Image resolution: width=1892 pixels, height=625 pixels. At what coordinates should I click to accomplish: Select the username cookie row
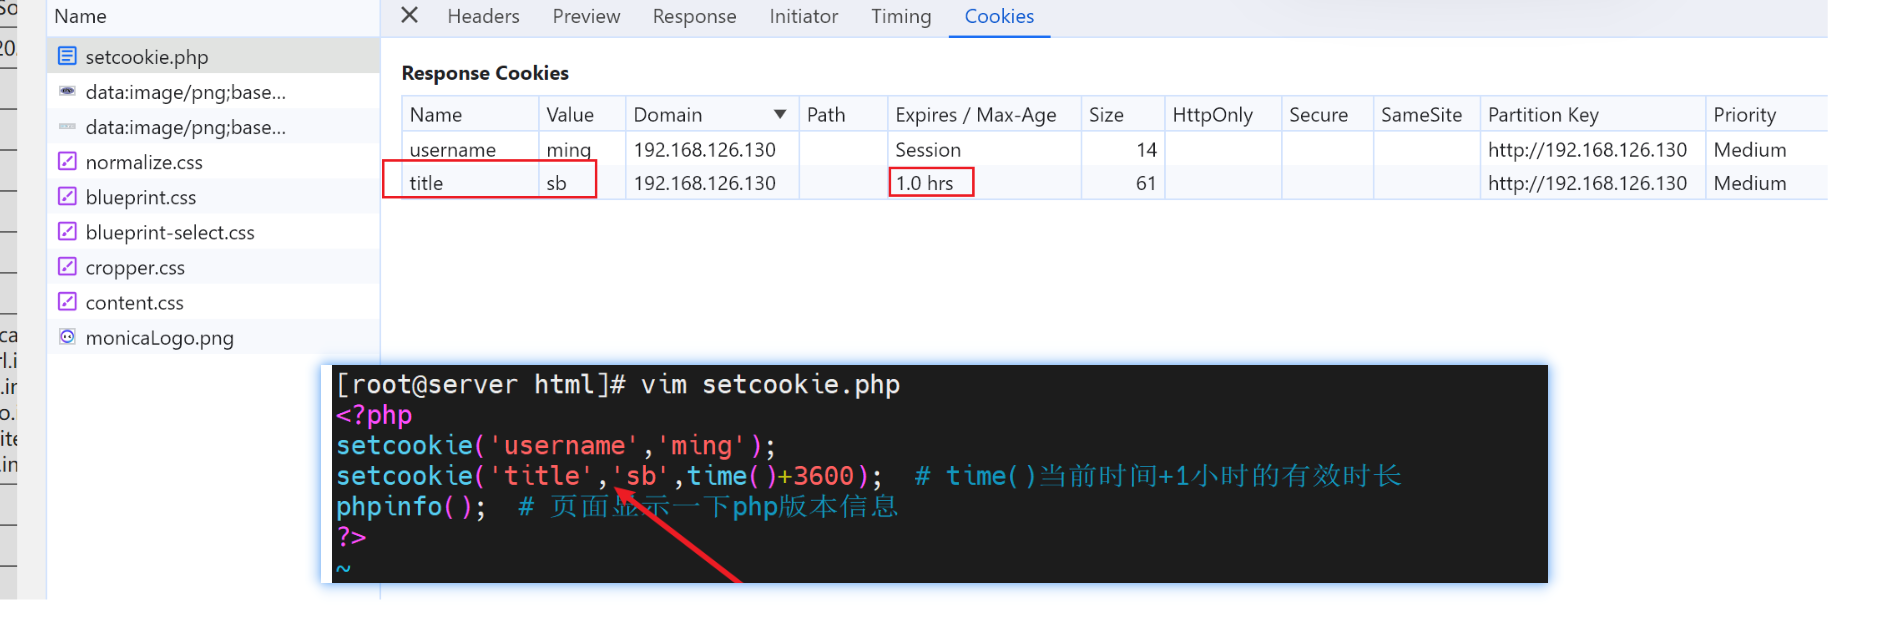pyautogui.click(x=452, y=150)
